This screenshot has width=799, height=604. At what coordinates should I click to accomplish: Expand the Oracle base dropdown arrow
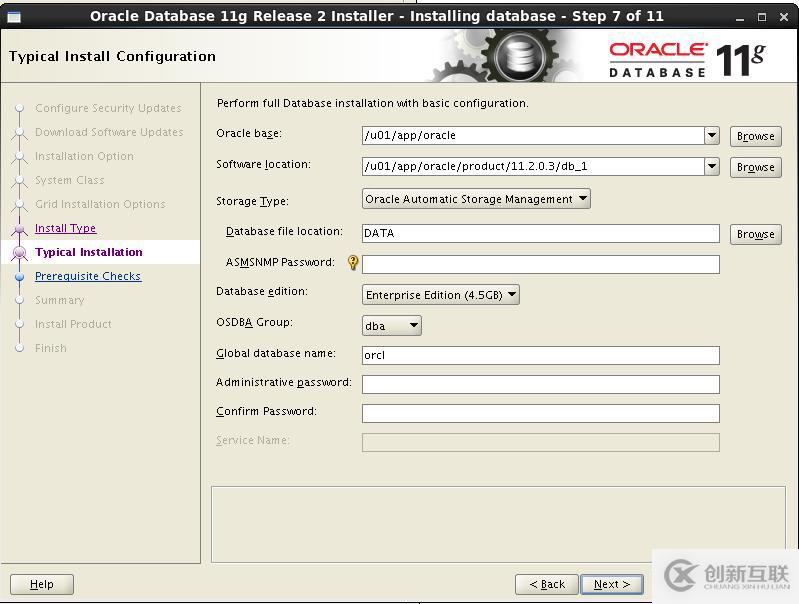point(711,136)
